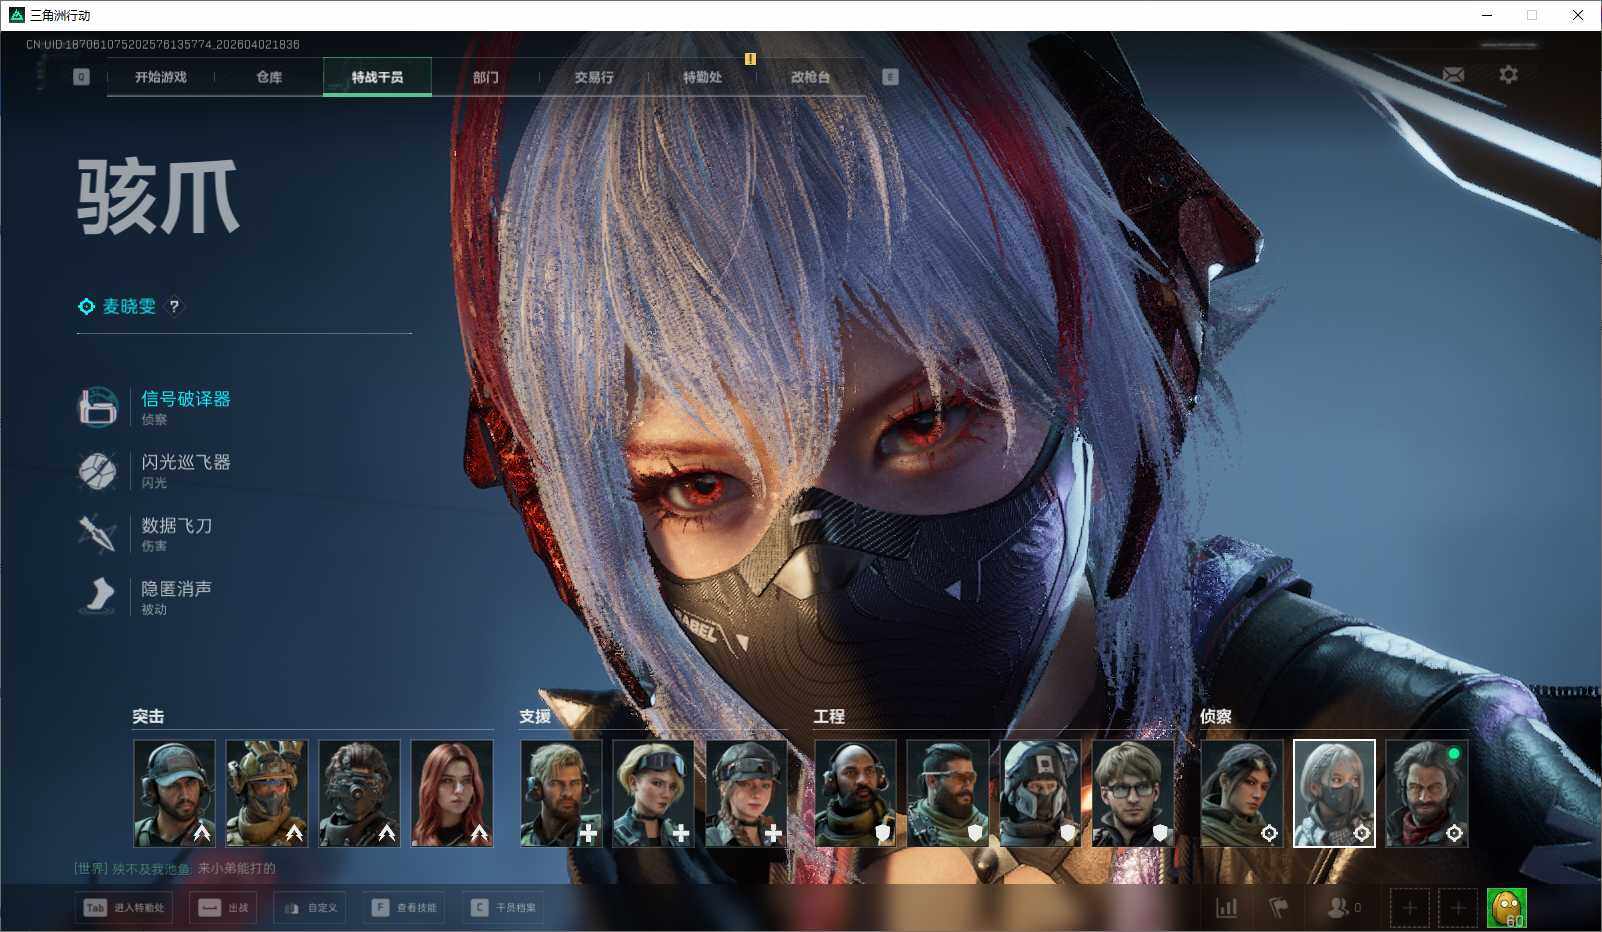This screenshot has height=932, width=1602.
Task: Click the first empty squad plus slot
Action: [1409, 908]
